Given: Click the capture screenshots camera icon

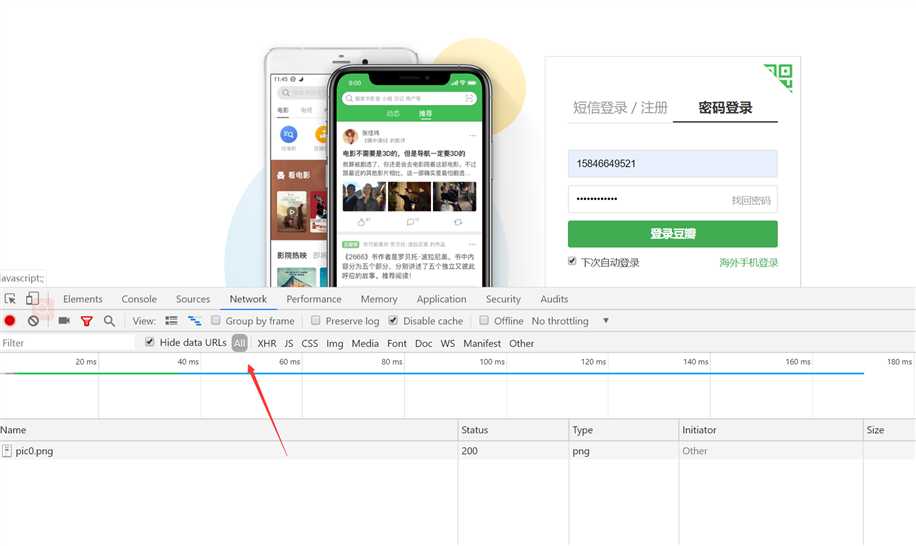Looking at the screenshot, I should pyautogui.click(x=64, y=321).
